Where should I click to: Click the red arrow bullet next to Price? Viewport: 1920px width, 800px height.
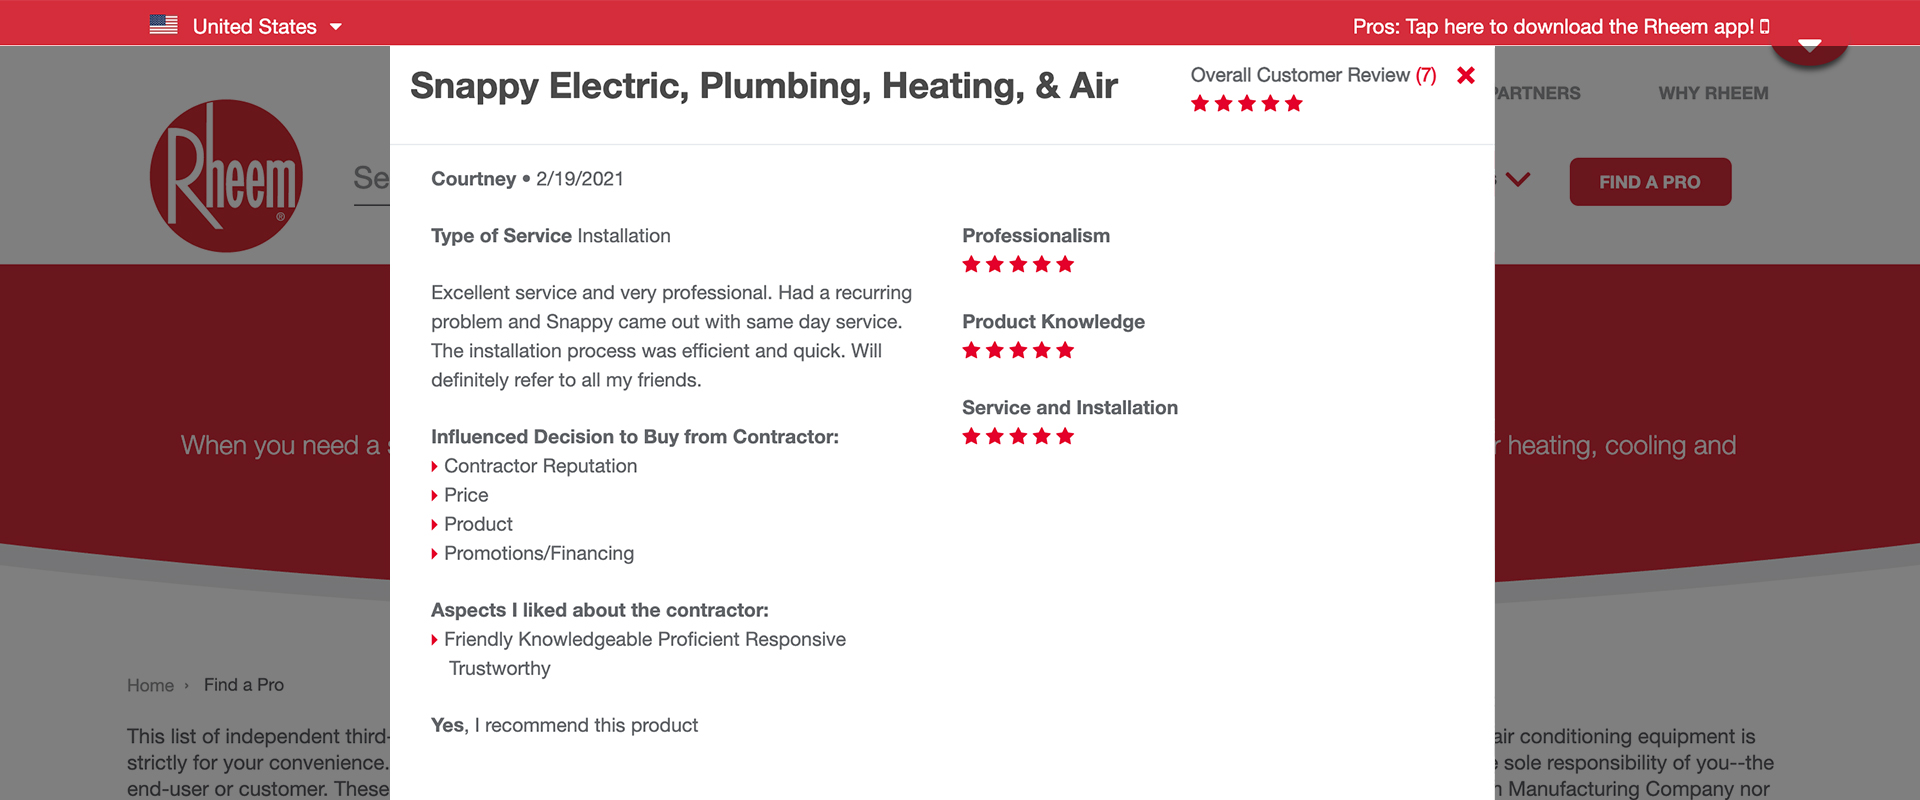tap(434, 495)
